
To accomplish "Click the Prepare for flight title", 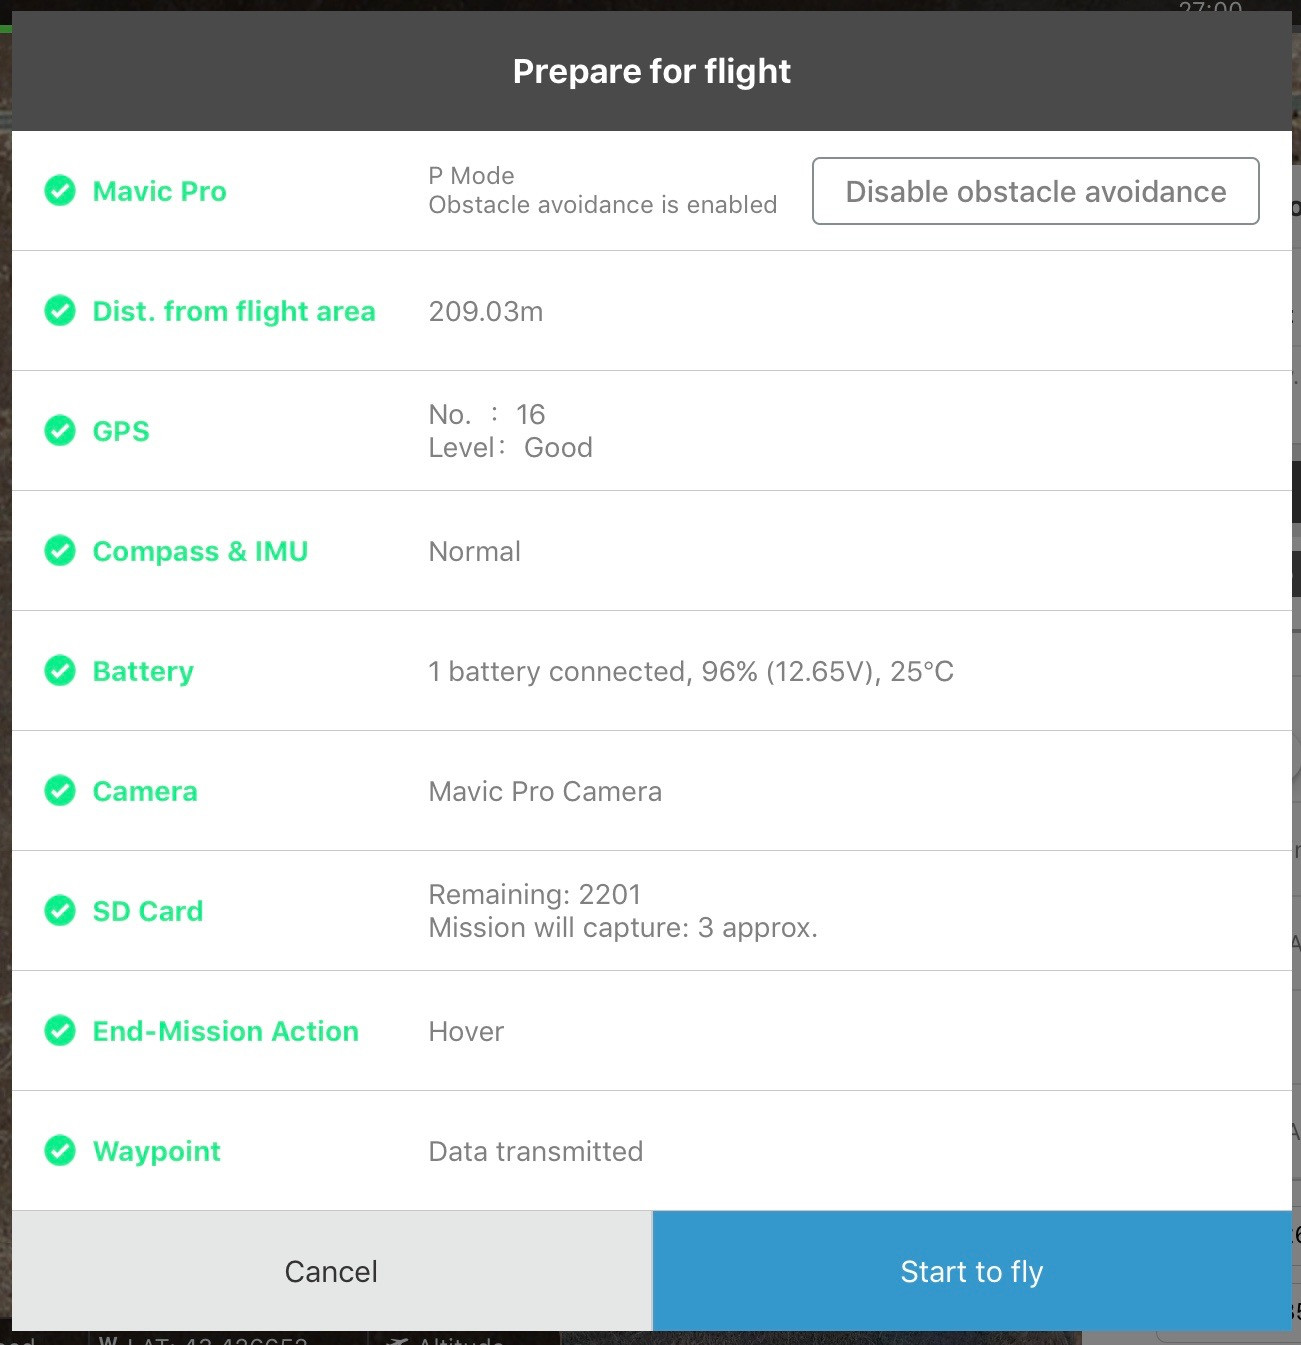I will (x=651, y=71).
